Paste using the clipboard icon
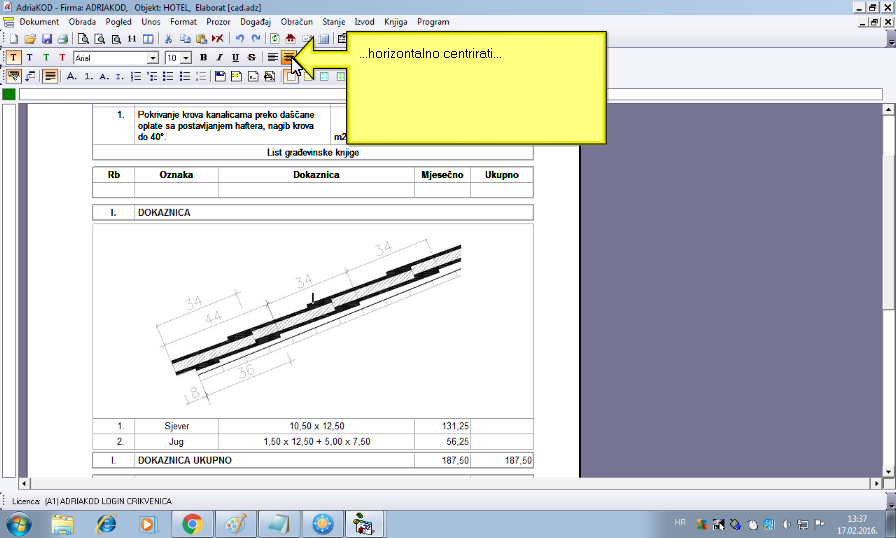The width and height of the screenshot is (896, 538). tap(201, 39)
